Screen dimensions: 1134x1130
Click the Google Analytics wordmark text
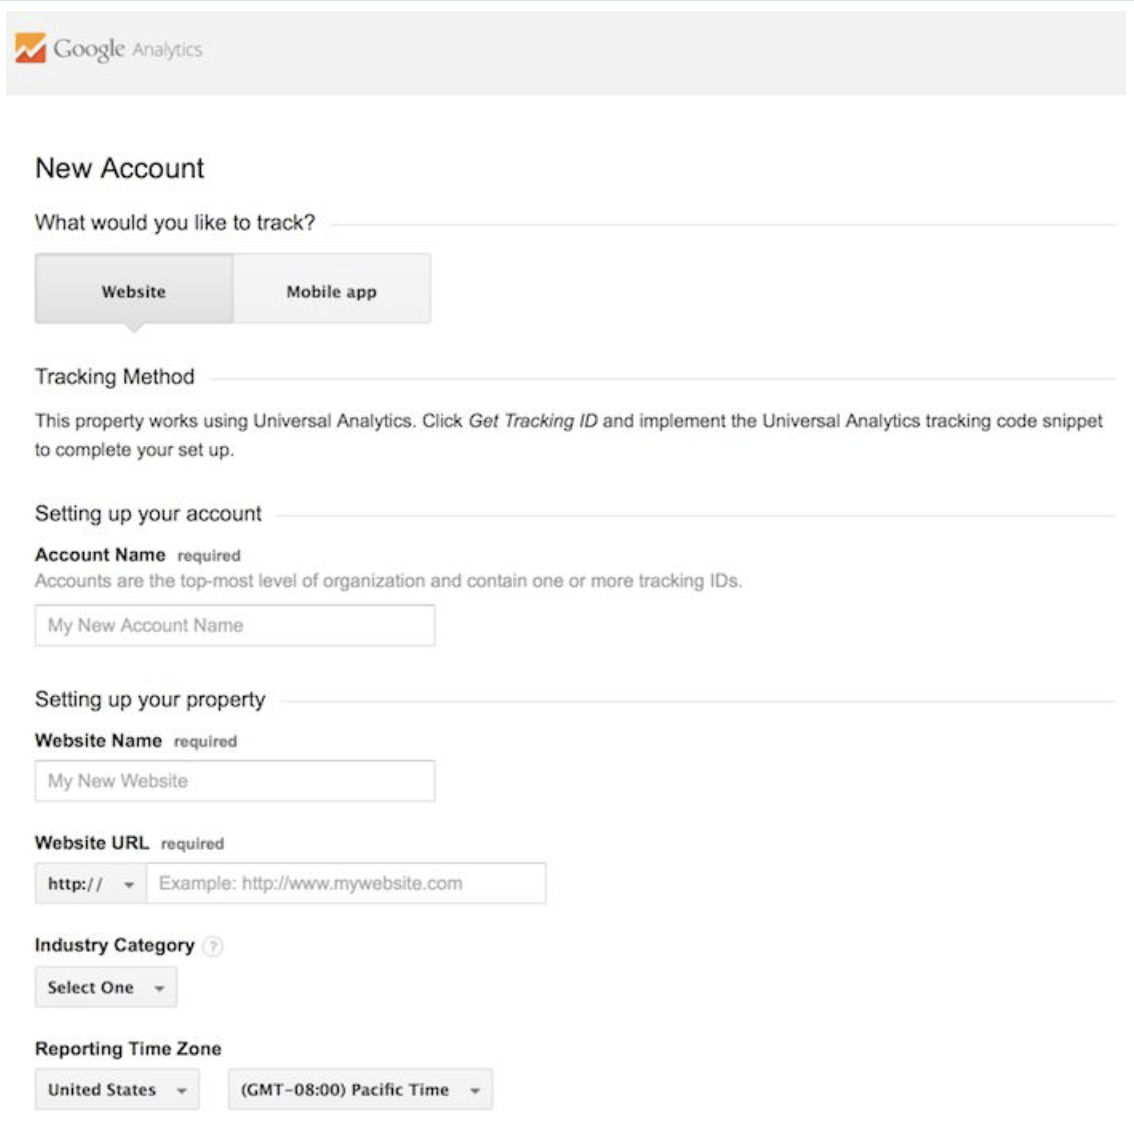coord(127,49)
